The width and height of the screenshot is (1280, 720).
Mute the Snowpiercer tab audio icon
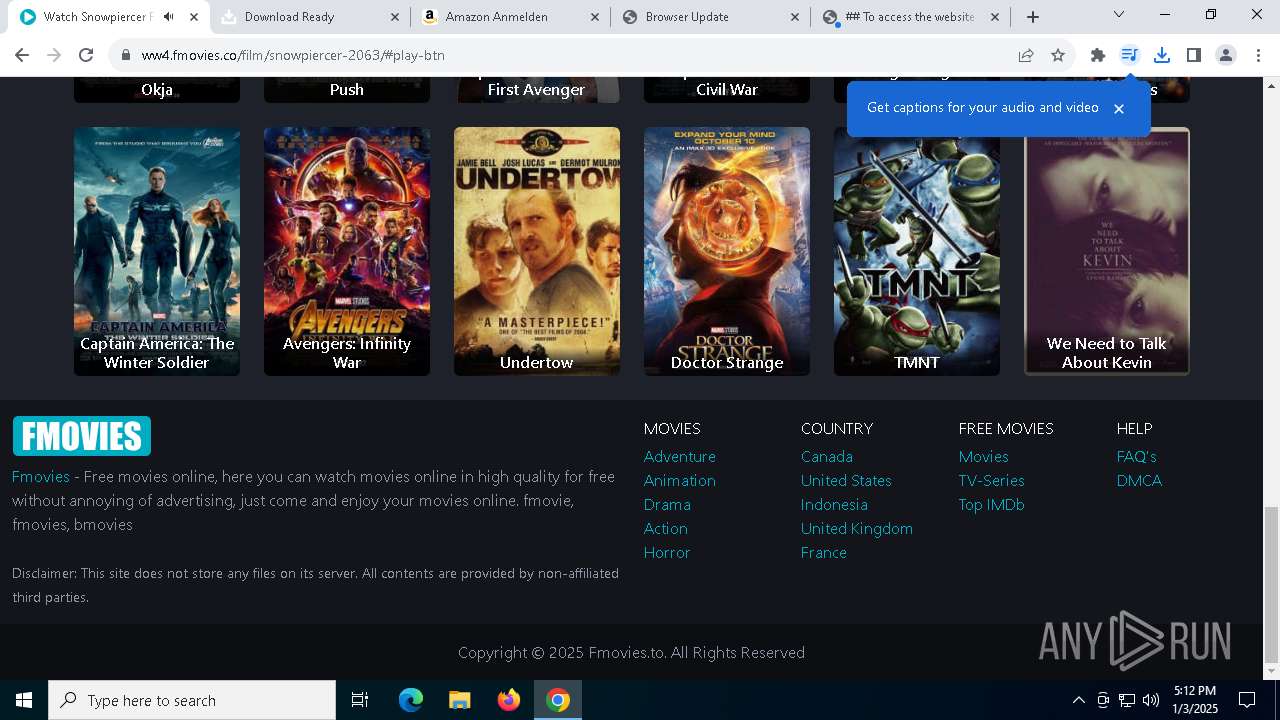(x=169, y=17)
